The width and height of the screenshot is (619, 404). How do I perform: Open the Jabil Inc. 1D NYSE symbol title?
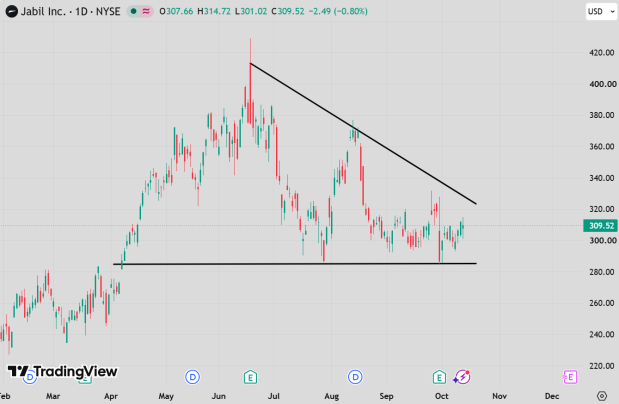tap(70, 11)
